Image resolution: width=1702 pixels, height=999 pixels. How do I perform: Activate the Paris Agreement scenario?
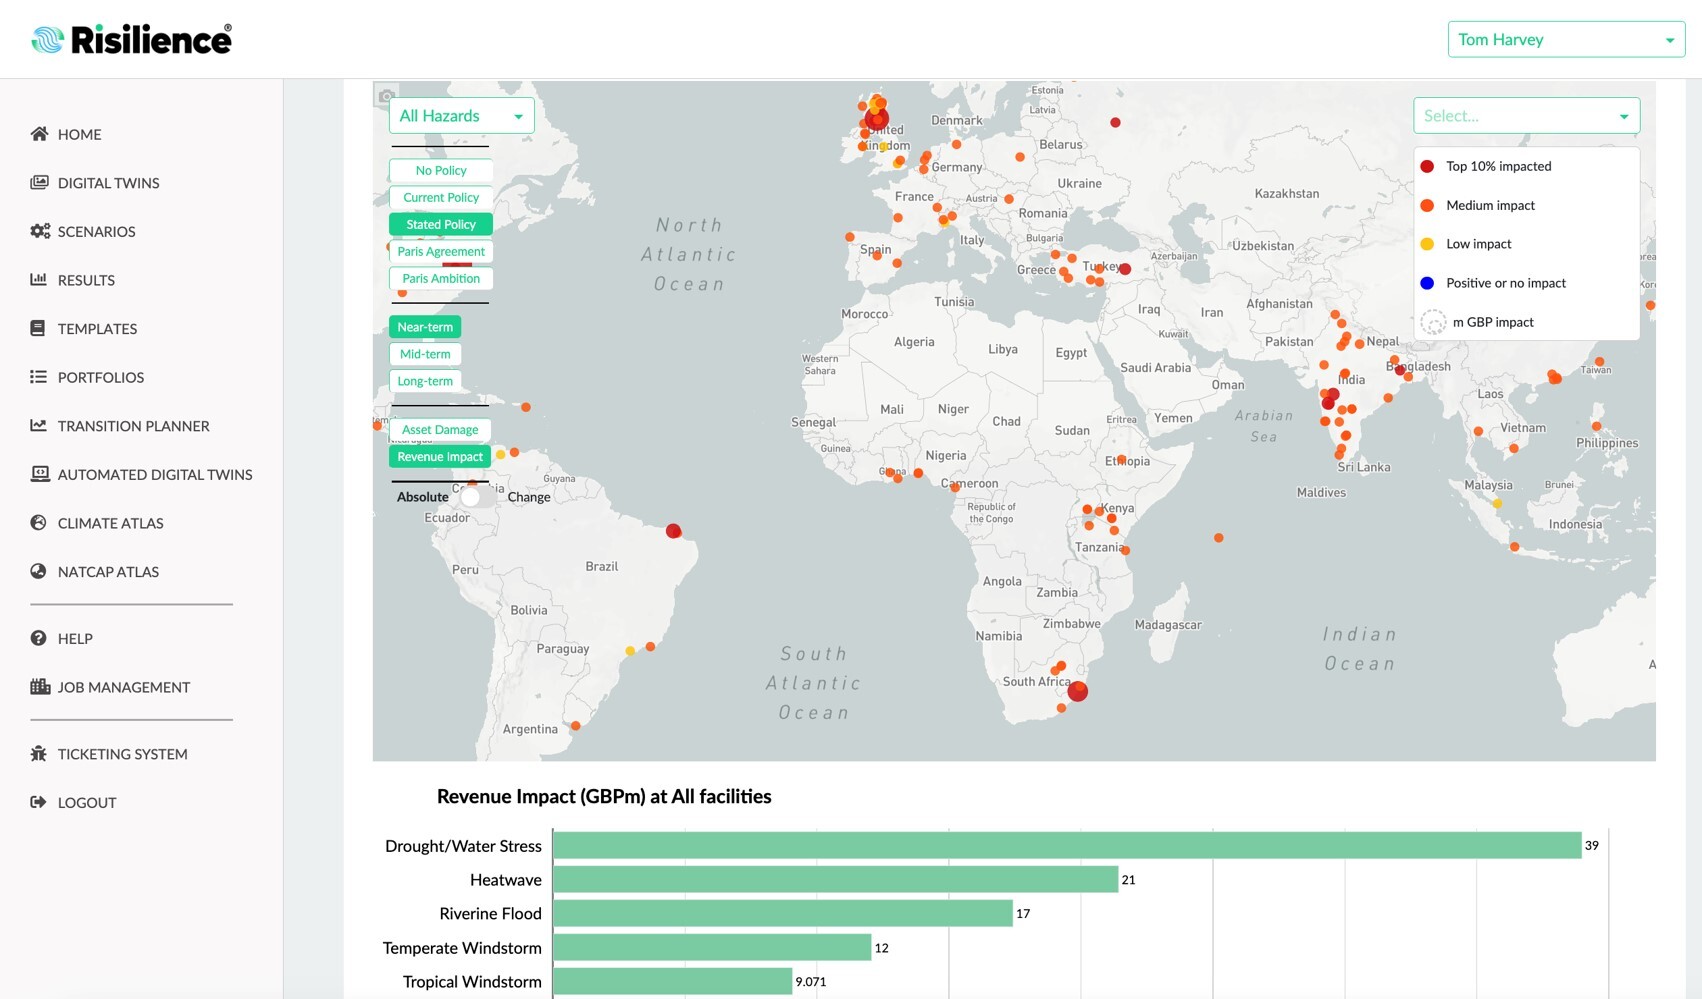pos(440,251)
